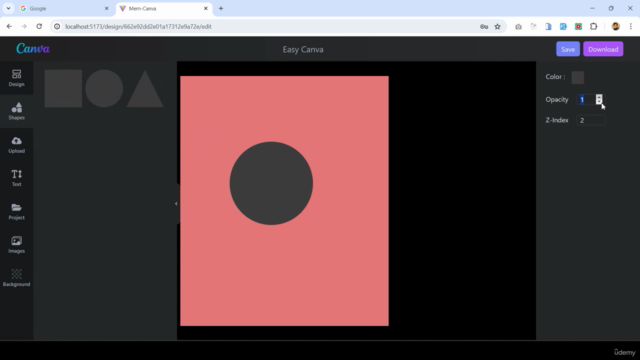Click the Download button
Screen dimensions: 640x360
(x=603, y=49)
